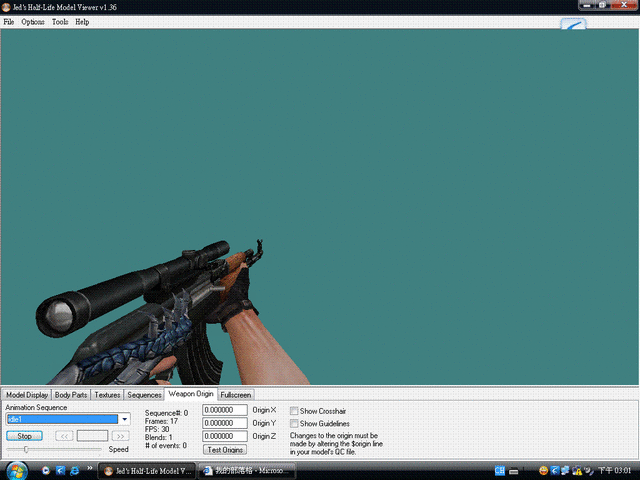Click the CH language indicator in tray
The height and width of the screenshot is (480, 640).
pyautogui.click(x=499, y=469)
